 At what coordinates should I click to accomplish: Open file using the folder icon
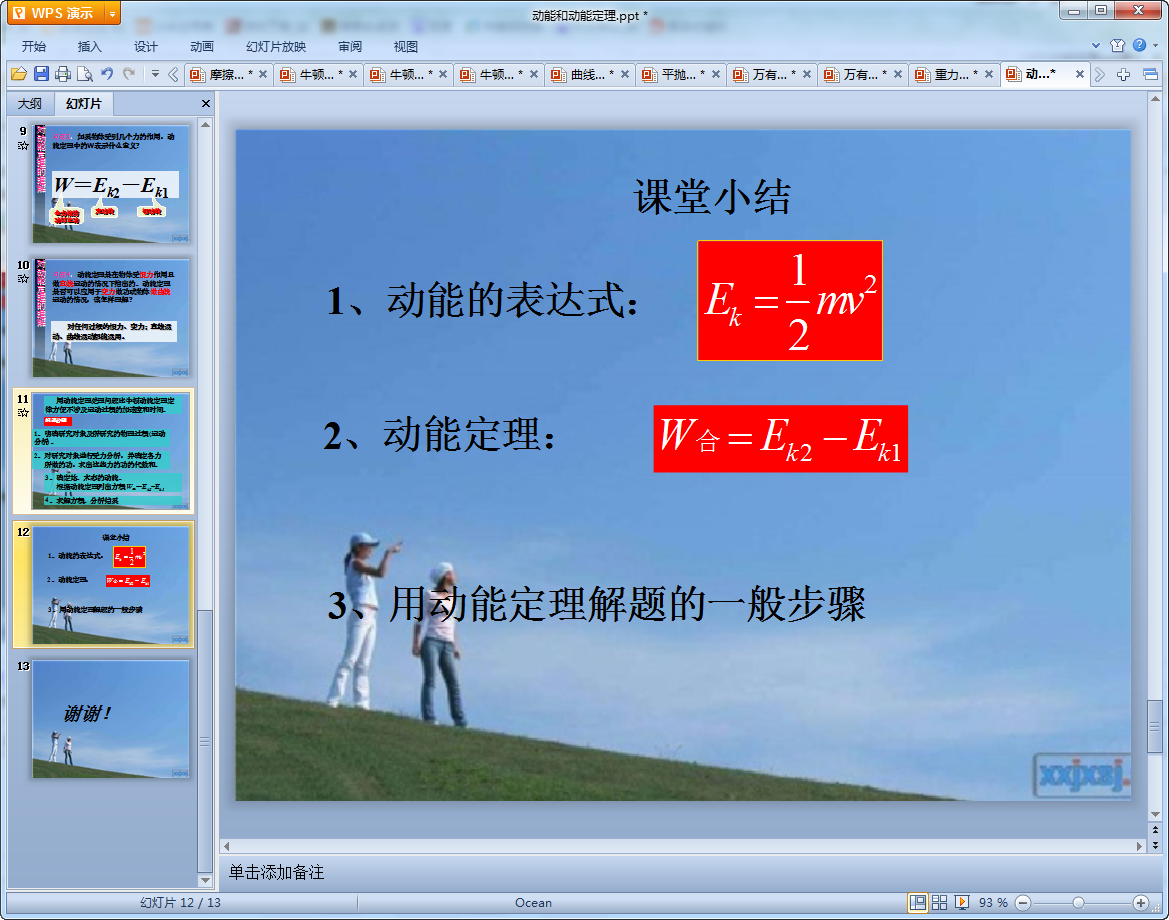[19, 74]
